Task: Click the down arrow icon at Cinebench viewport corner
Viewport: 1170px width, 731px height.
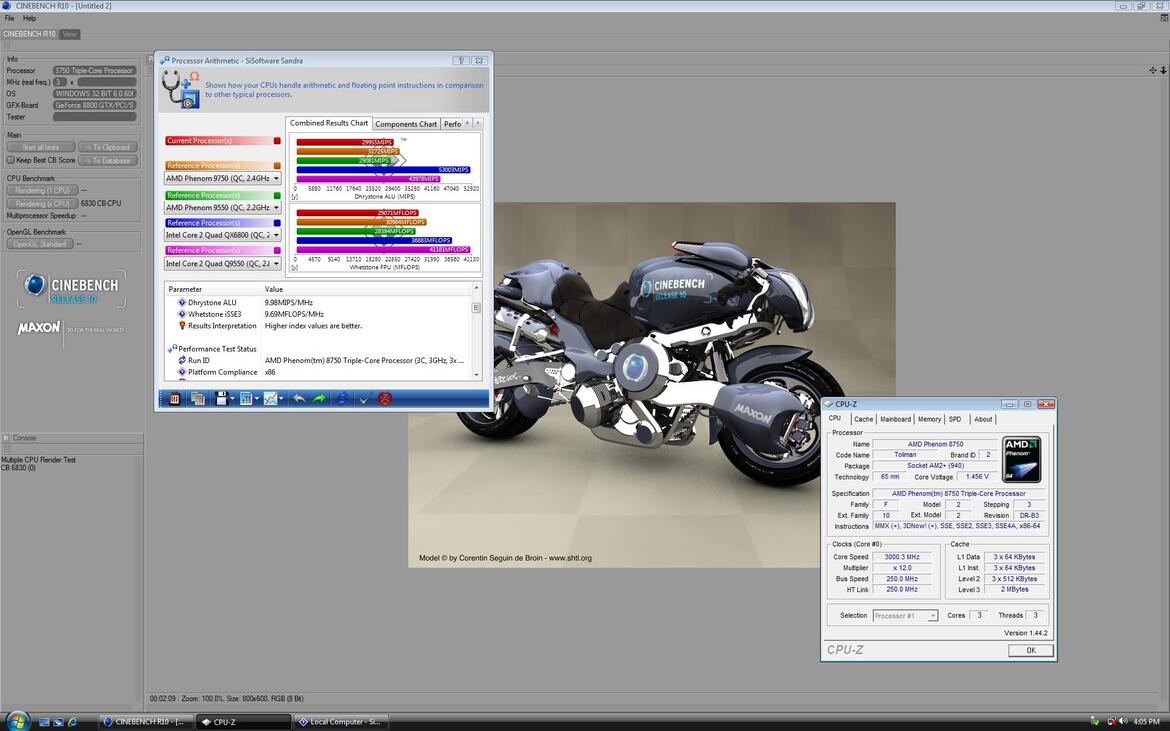Action: pos(1163,70)
